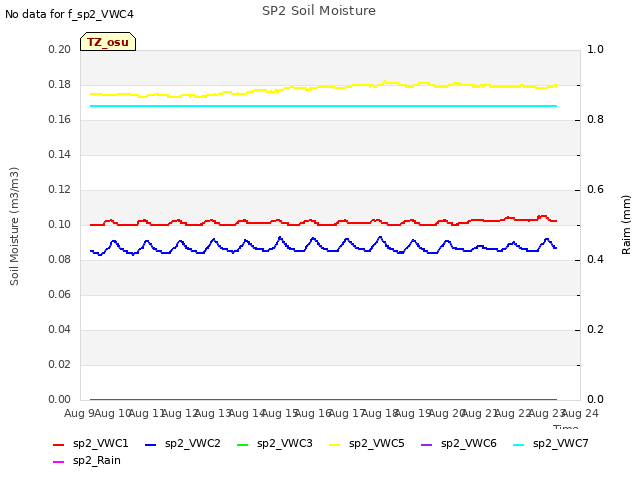Click the TZ_osu annotation label
The width and height of the screenshot is (640, 480).
point(108,42)
